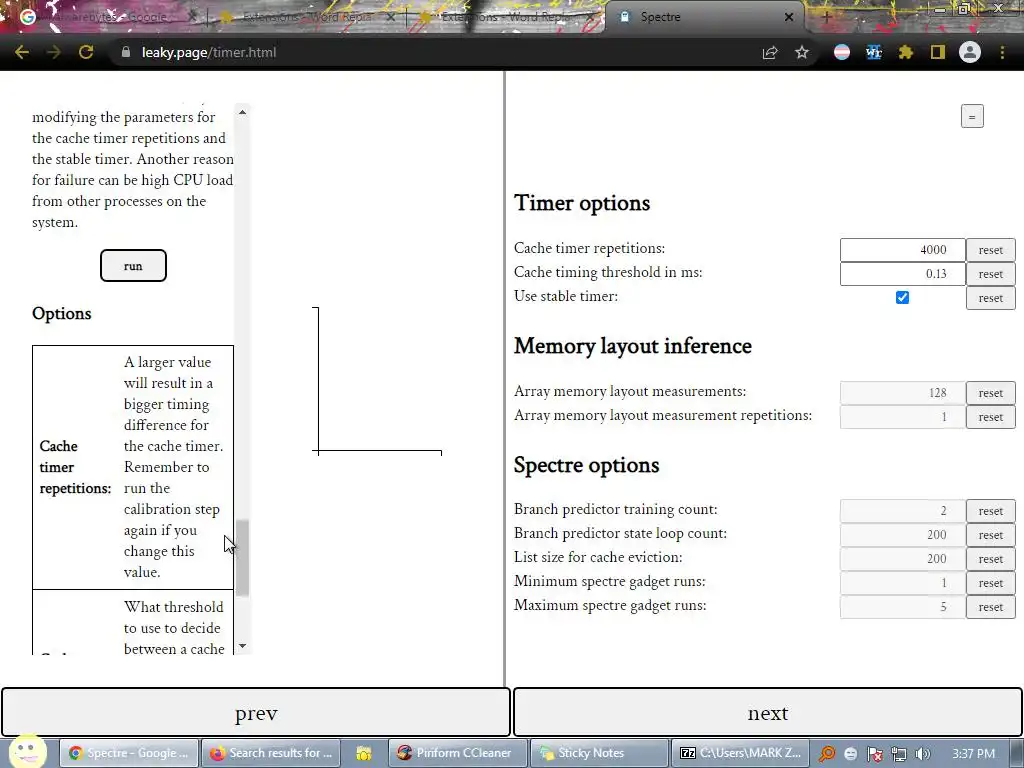
Task: Click the run button
Action: pyautogui.click(x=133, y=266)
